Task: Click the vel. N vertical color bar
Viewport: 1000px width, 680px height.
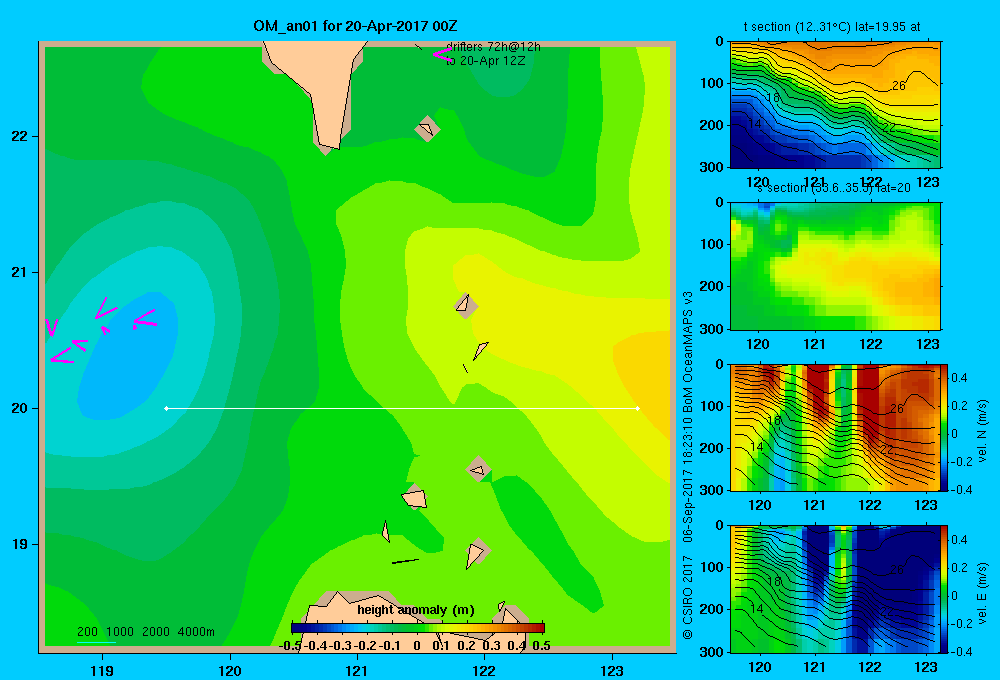Action: 945,427
